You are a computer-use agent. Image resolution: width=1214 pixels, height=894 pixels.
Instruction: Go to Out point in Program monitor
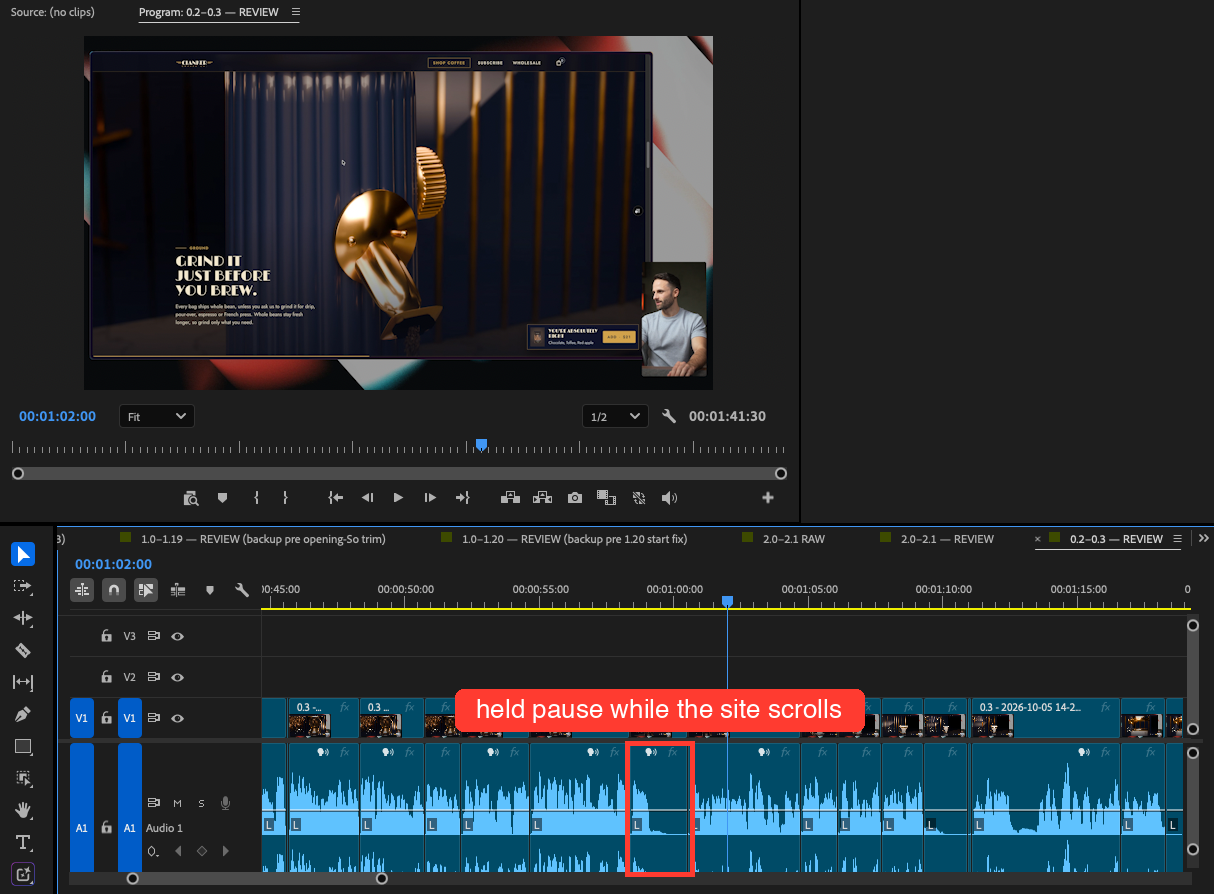[x=462, y=497]
